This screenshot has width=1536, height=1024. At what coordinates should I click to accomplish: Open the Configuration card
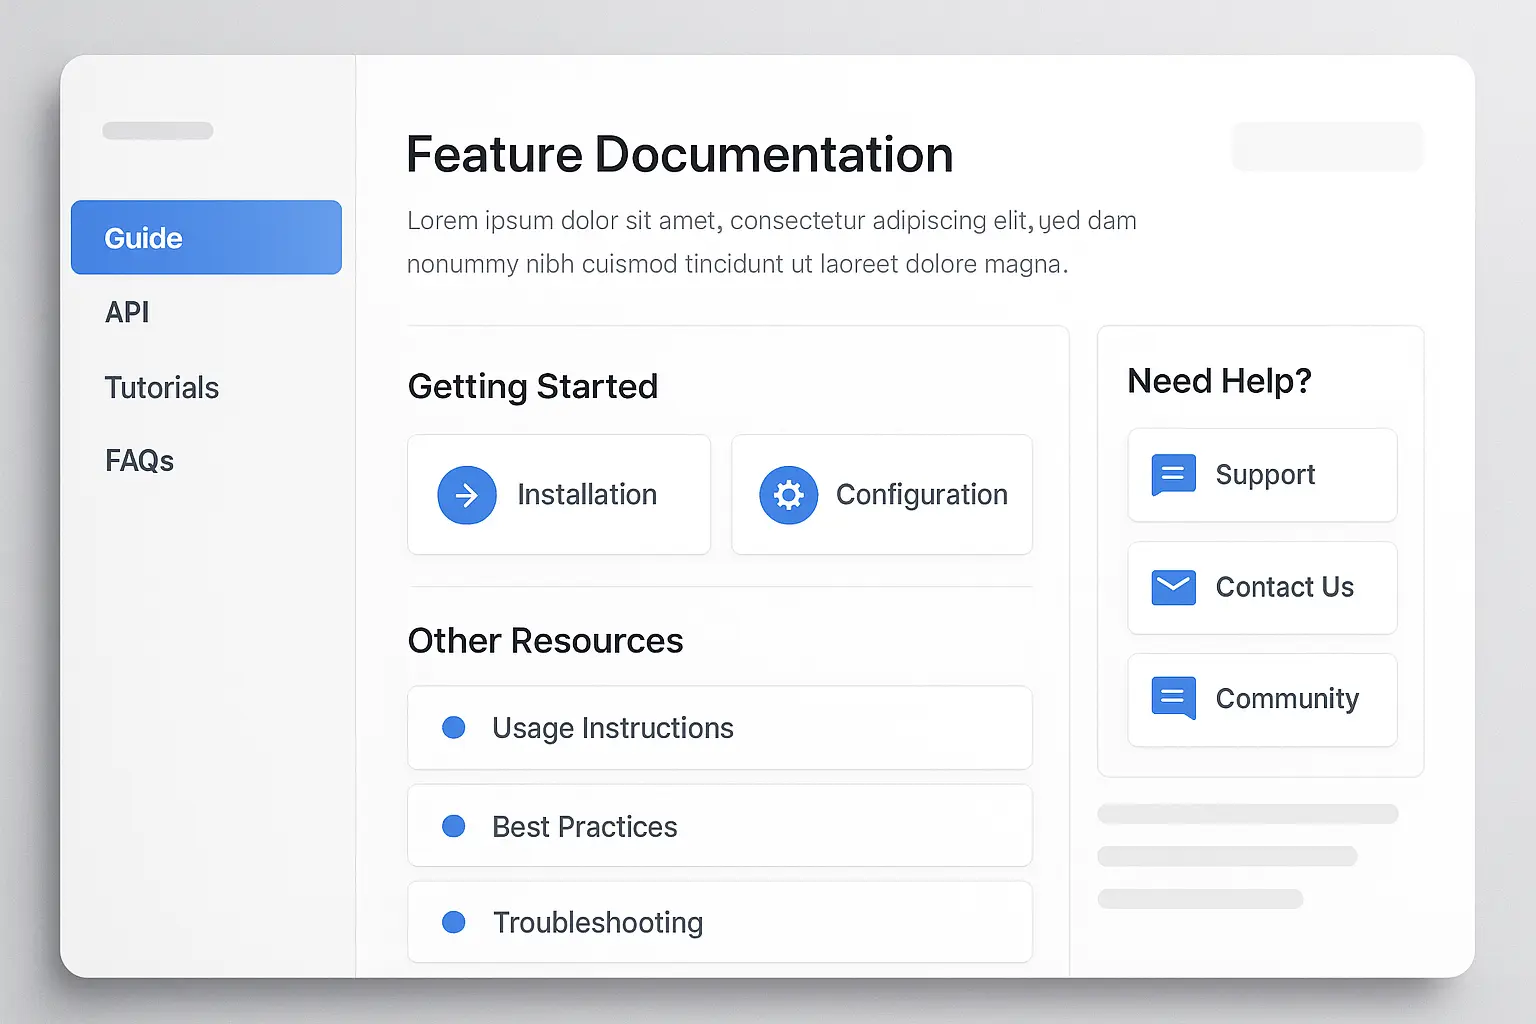coord(880,494)
